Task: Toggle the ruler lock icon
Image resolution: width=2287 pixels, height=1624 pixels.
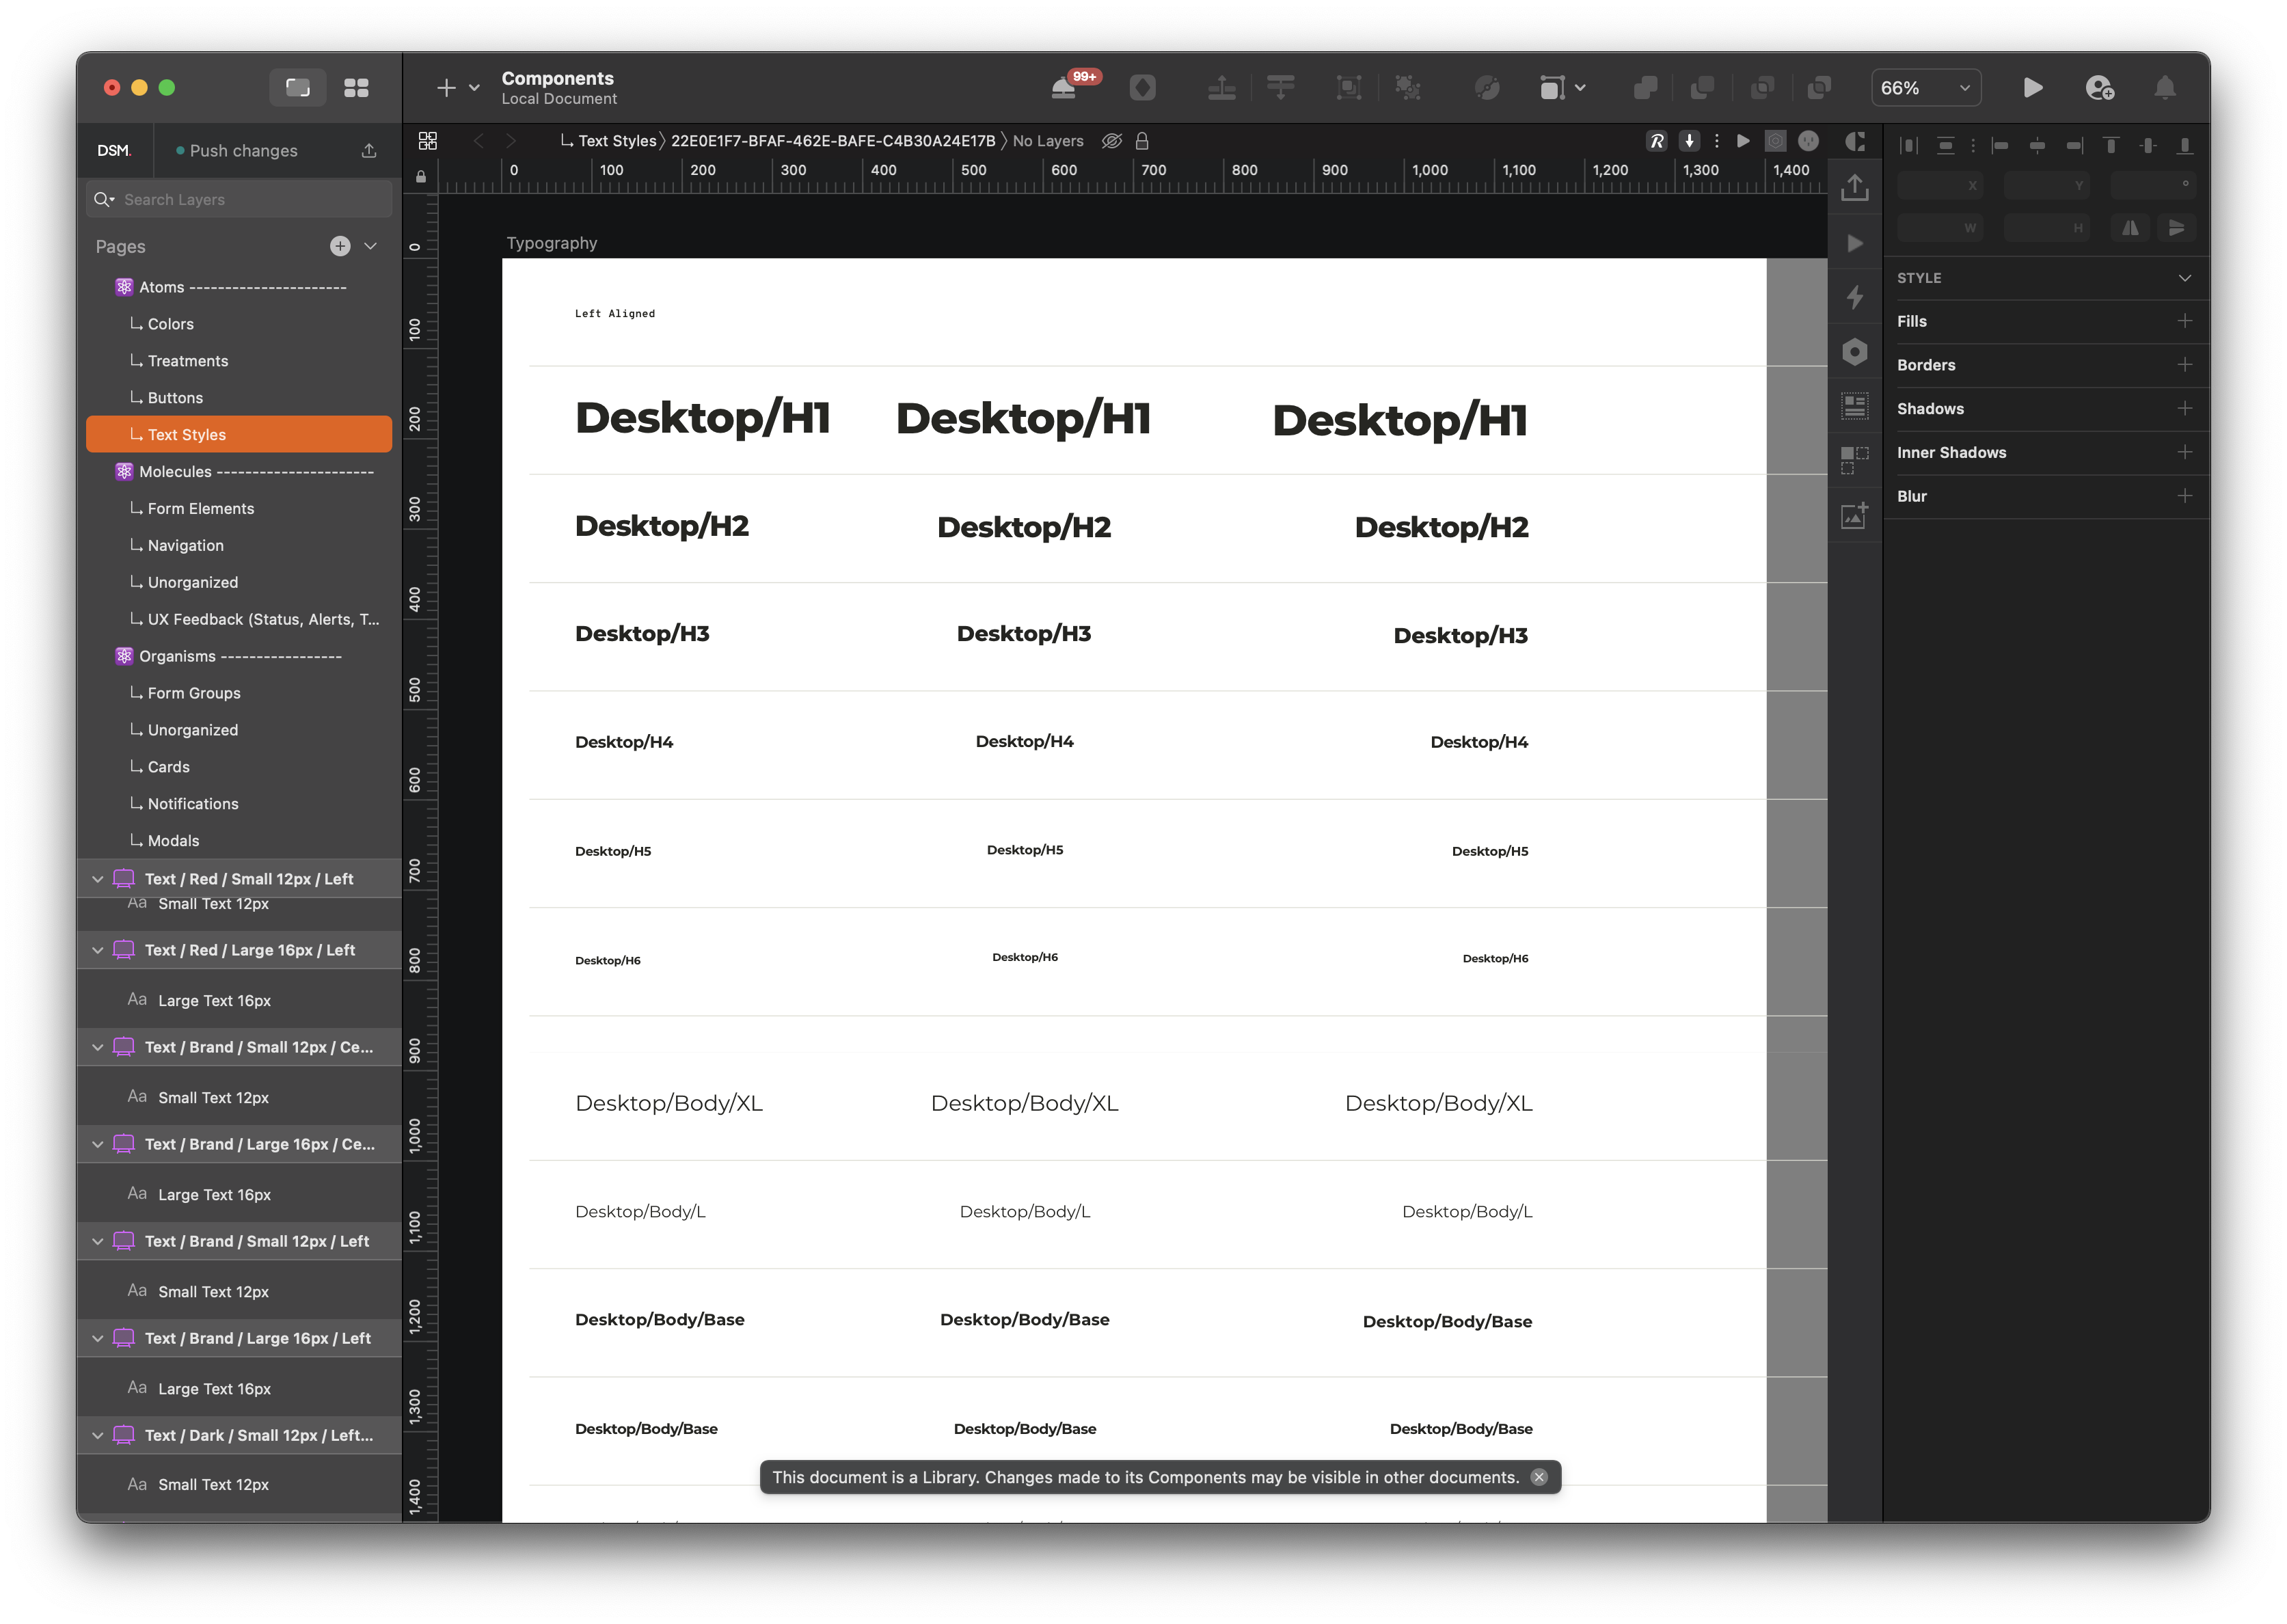Action: [421, 177]
